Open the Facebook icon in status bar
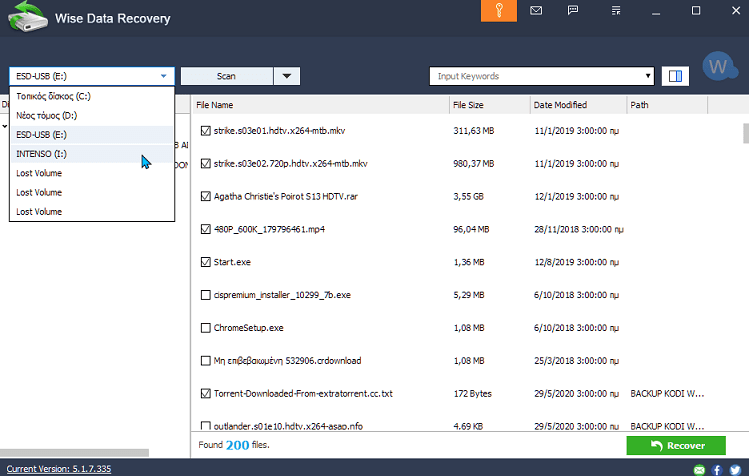Viewport: 749px width, 476px height. tap(717, 470)
